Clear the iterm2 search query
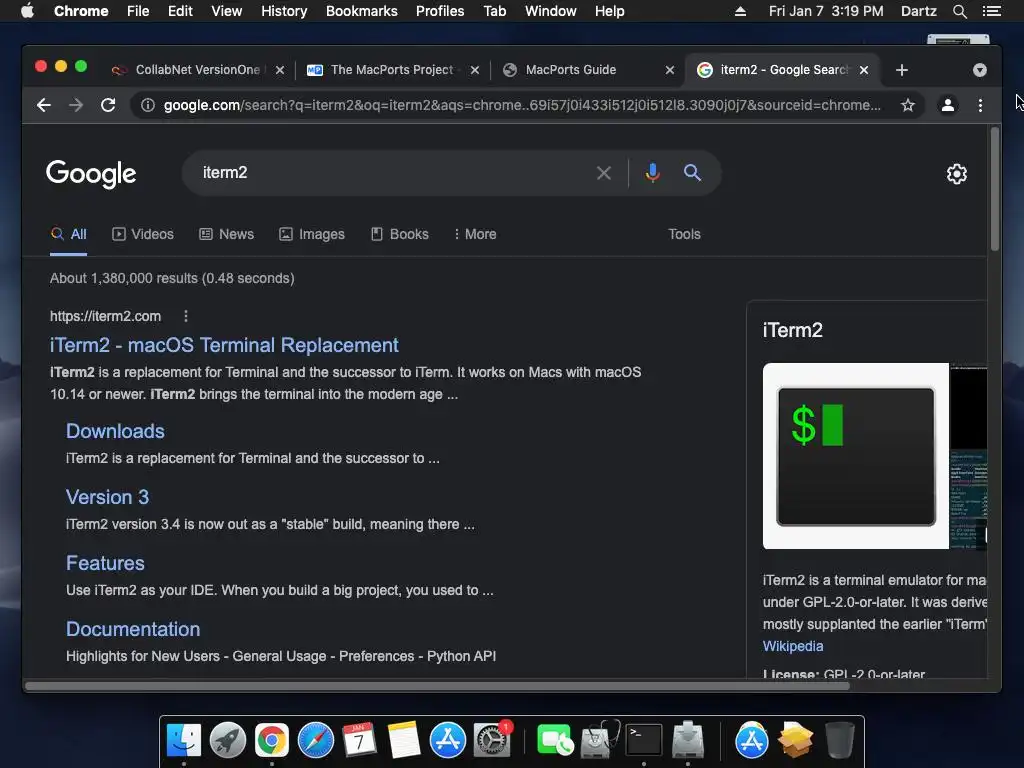This screenshot has width=1024, height=768. pyautogui.click(x=604, y=173)
